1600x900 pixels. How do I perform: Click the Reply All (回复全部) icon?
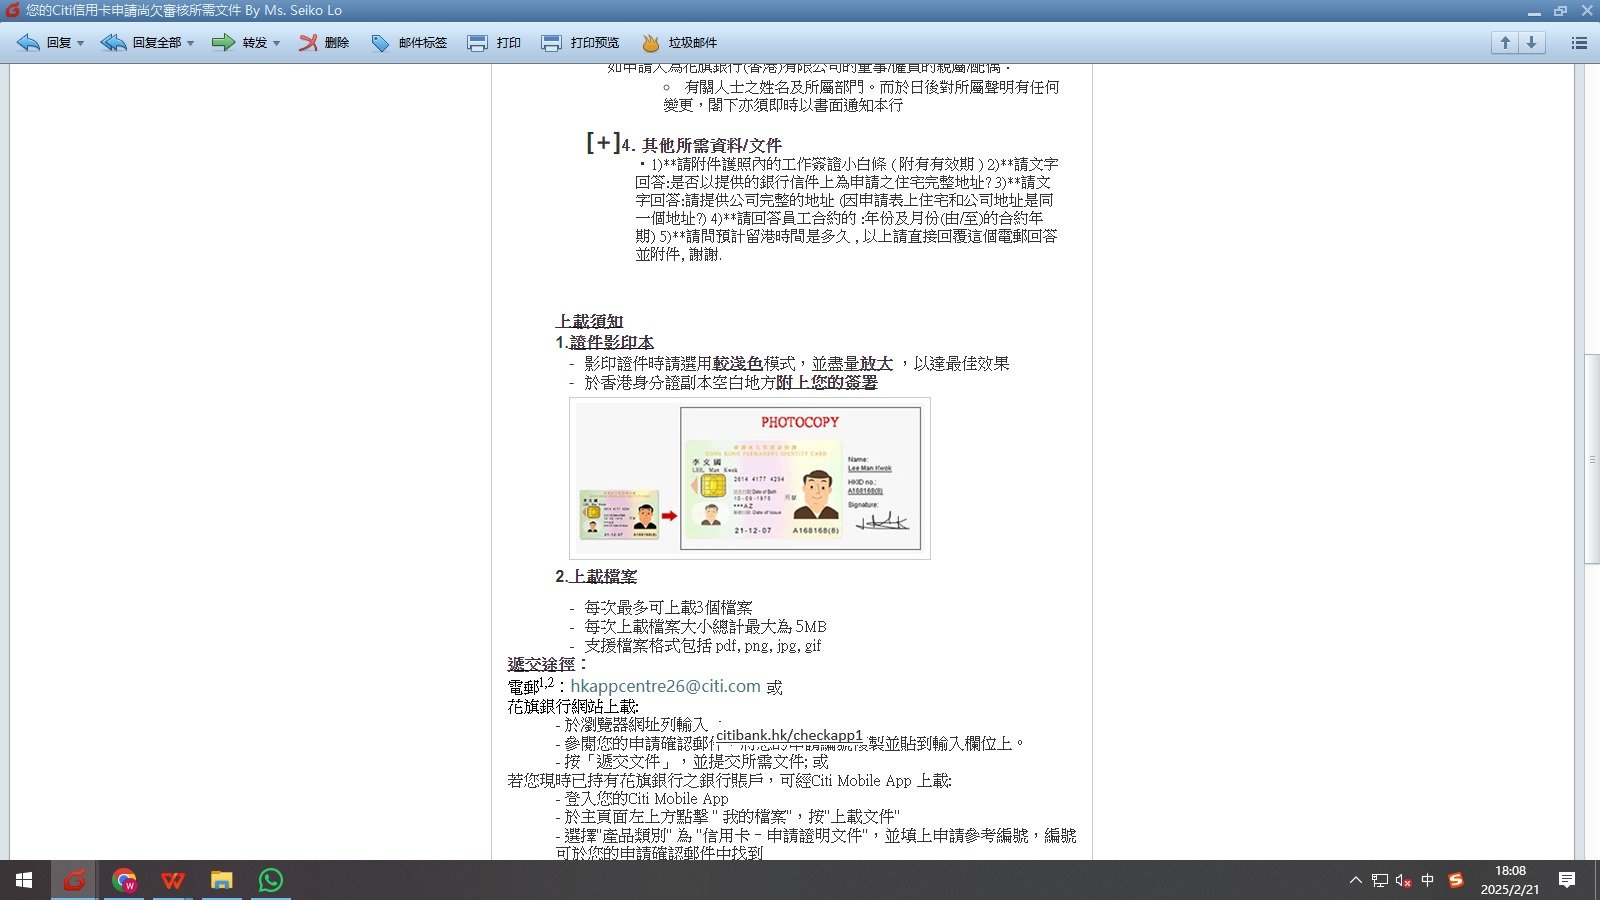[114, 43]
